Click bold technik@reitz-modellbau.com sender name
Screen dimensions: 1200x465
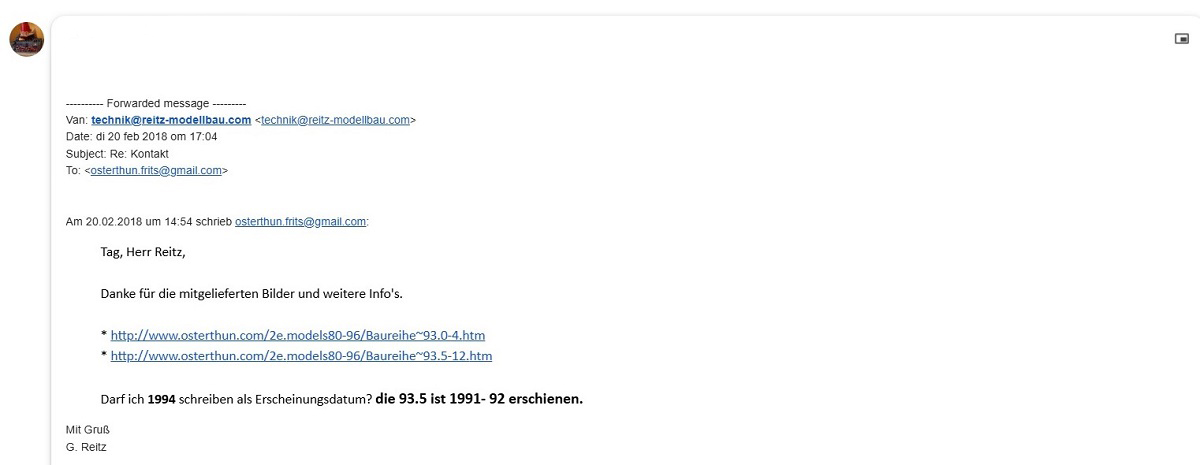[x=171, y=120]
